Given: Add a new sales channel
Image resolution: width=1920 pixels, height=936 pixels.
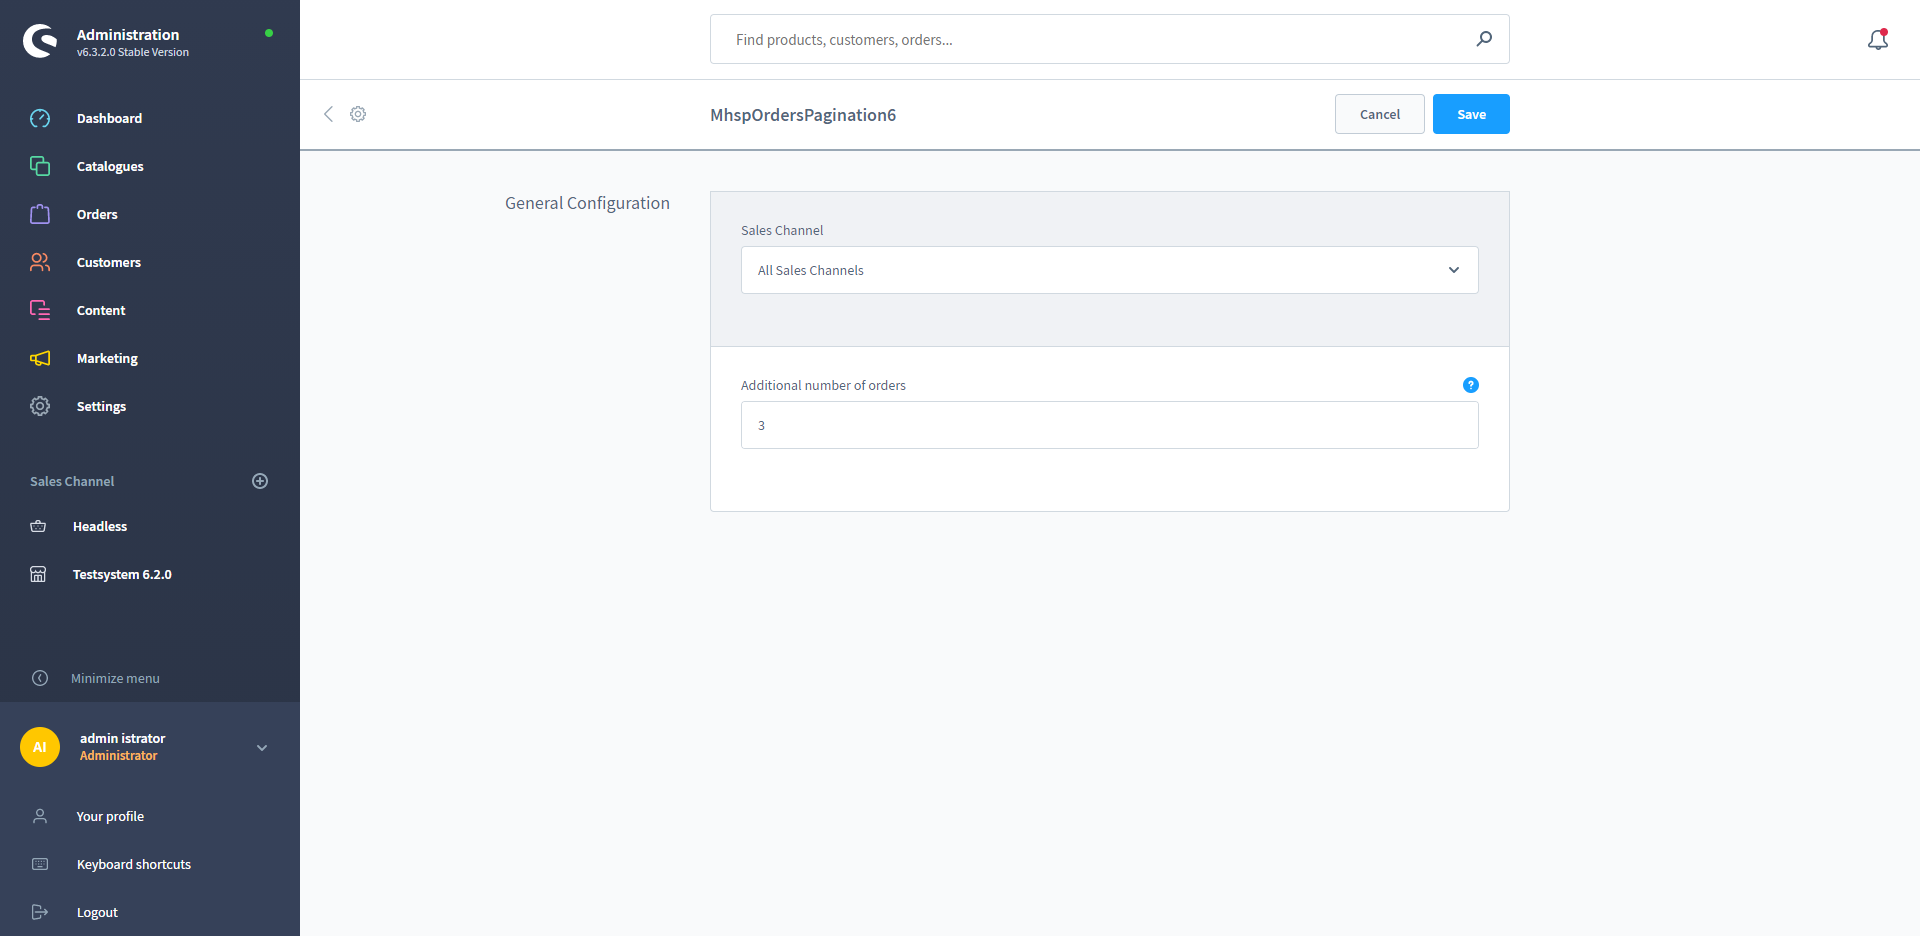Looking at the screenshot, I should point(260,481).
